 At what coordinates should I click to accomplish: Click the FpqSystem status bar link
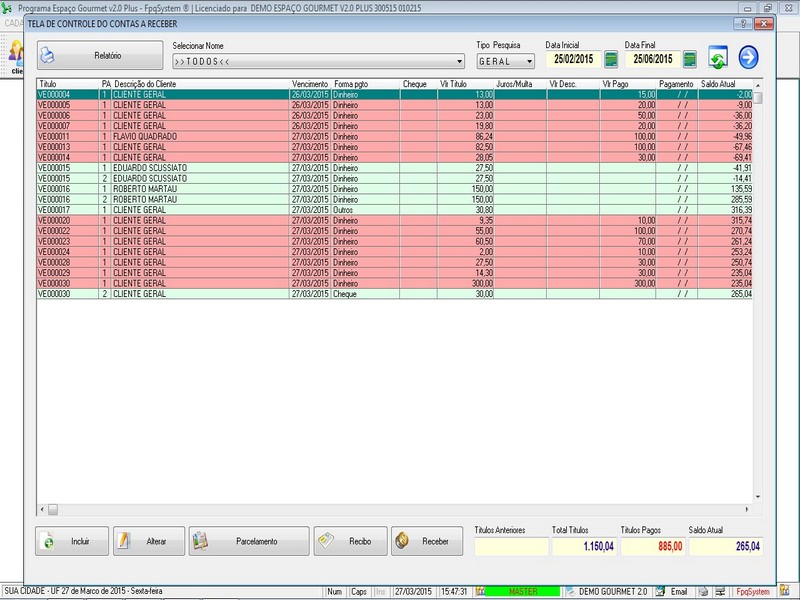pos(753,592)
